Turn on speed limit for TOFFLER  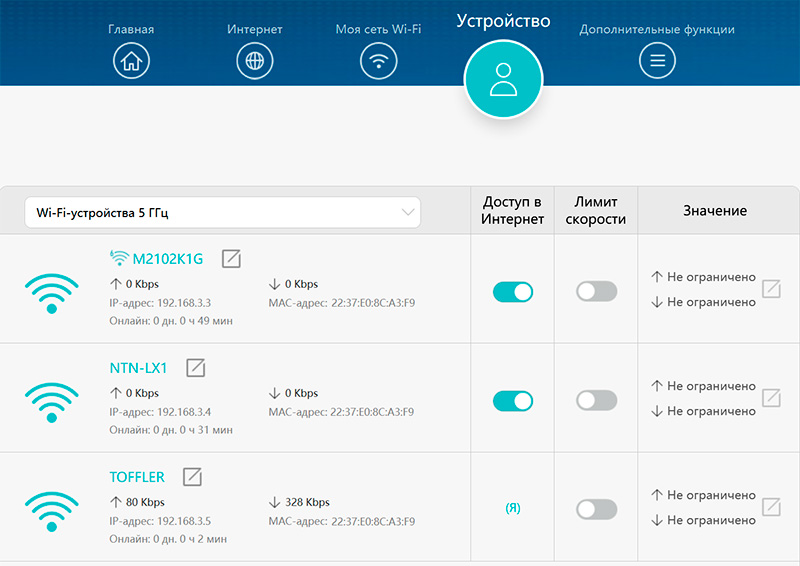(597, 509)
